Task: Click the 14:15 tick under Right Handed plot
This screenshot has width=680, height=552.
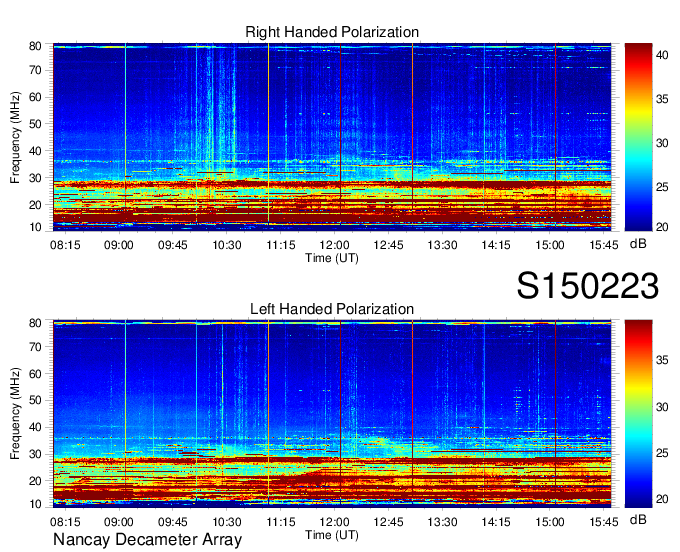Action: coord(496,245)
